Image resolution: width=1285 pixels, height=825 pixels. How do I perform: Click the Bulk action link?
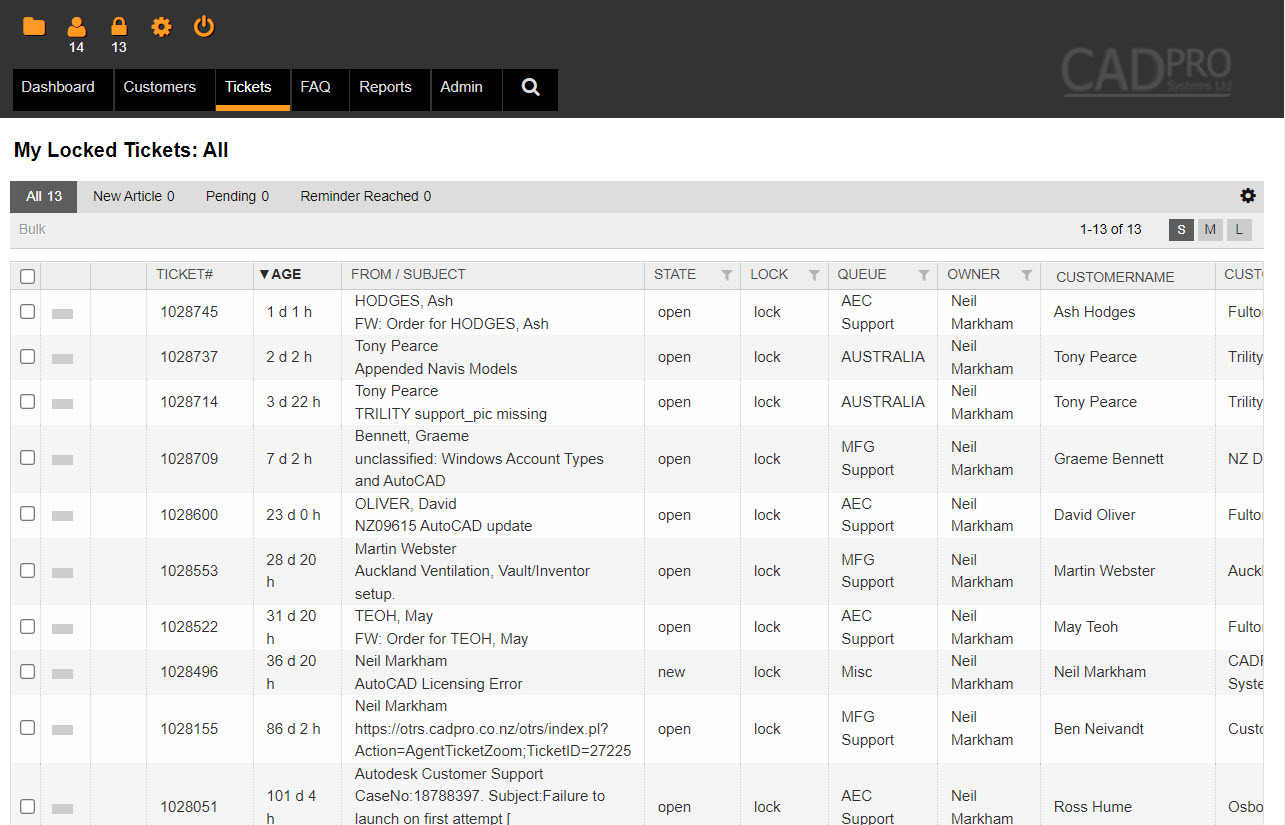pos(32,229)
